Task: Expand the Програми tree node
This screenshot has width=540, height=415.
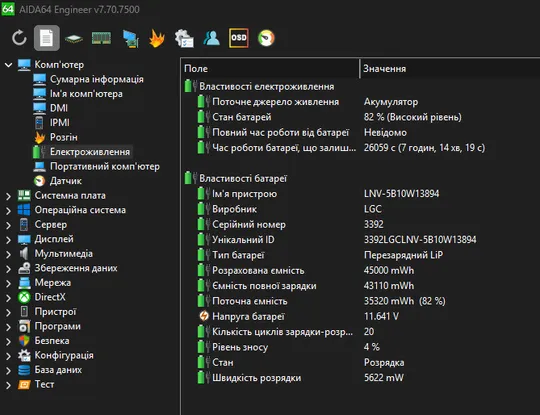Action: (x=8, y=327)
